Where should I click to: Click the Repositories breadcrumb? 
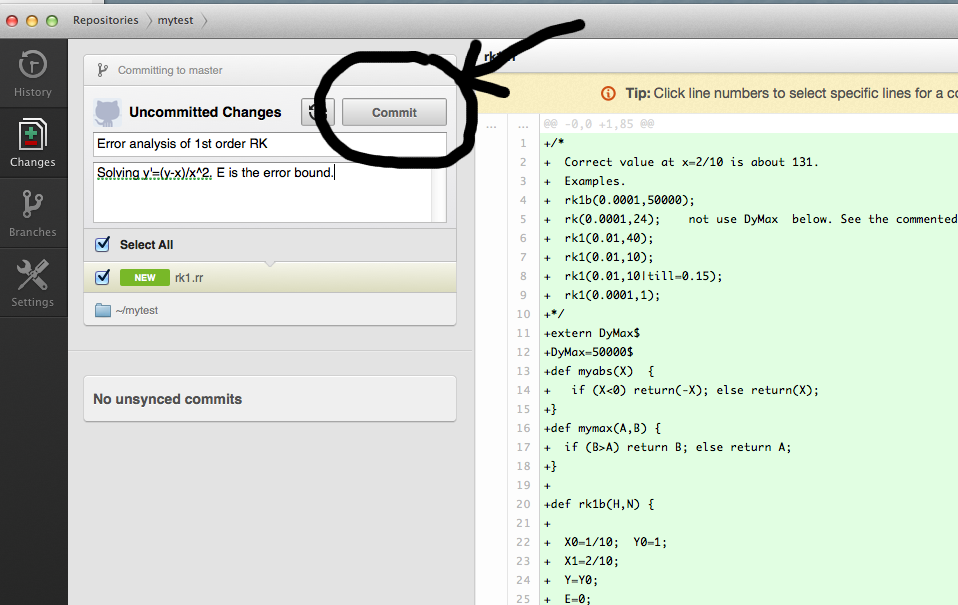(105, 20)
